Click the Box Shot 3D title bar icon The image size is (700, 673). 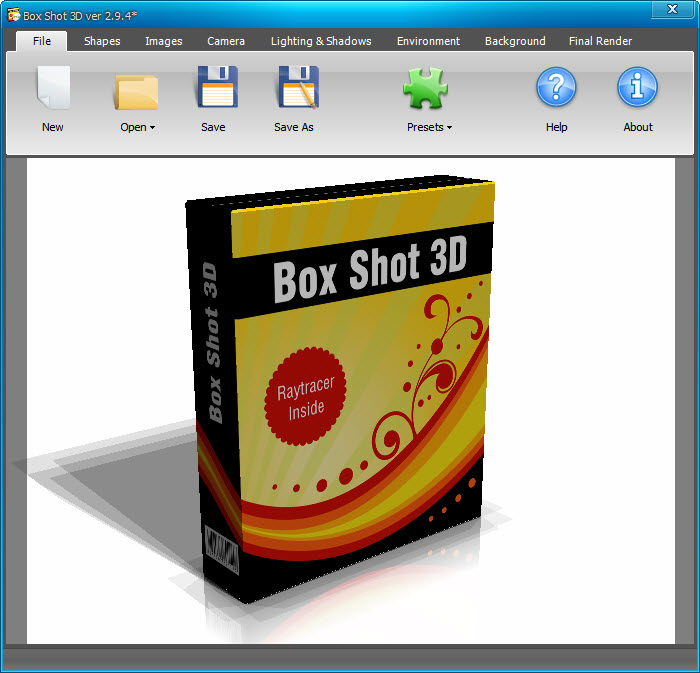tap(13, 13)
